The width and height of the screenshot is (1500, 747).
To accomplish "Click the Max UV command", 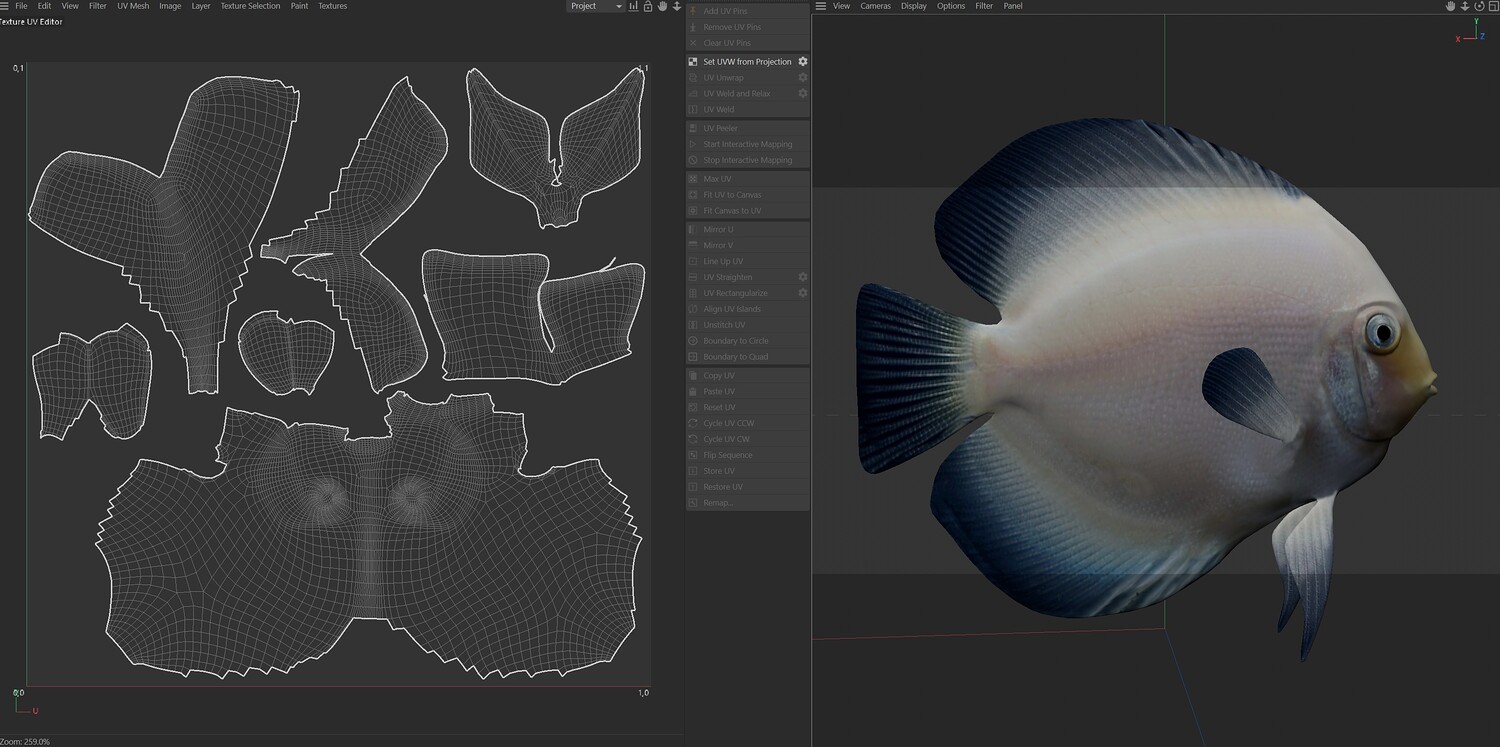I will pyautogui.click(x=748, y=179).
